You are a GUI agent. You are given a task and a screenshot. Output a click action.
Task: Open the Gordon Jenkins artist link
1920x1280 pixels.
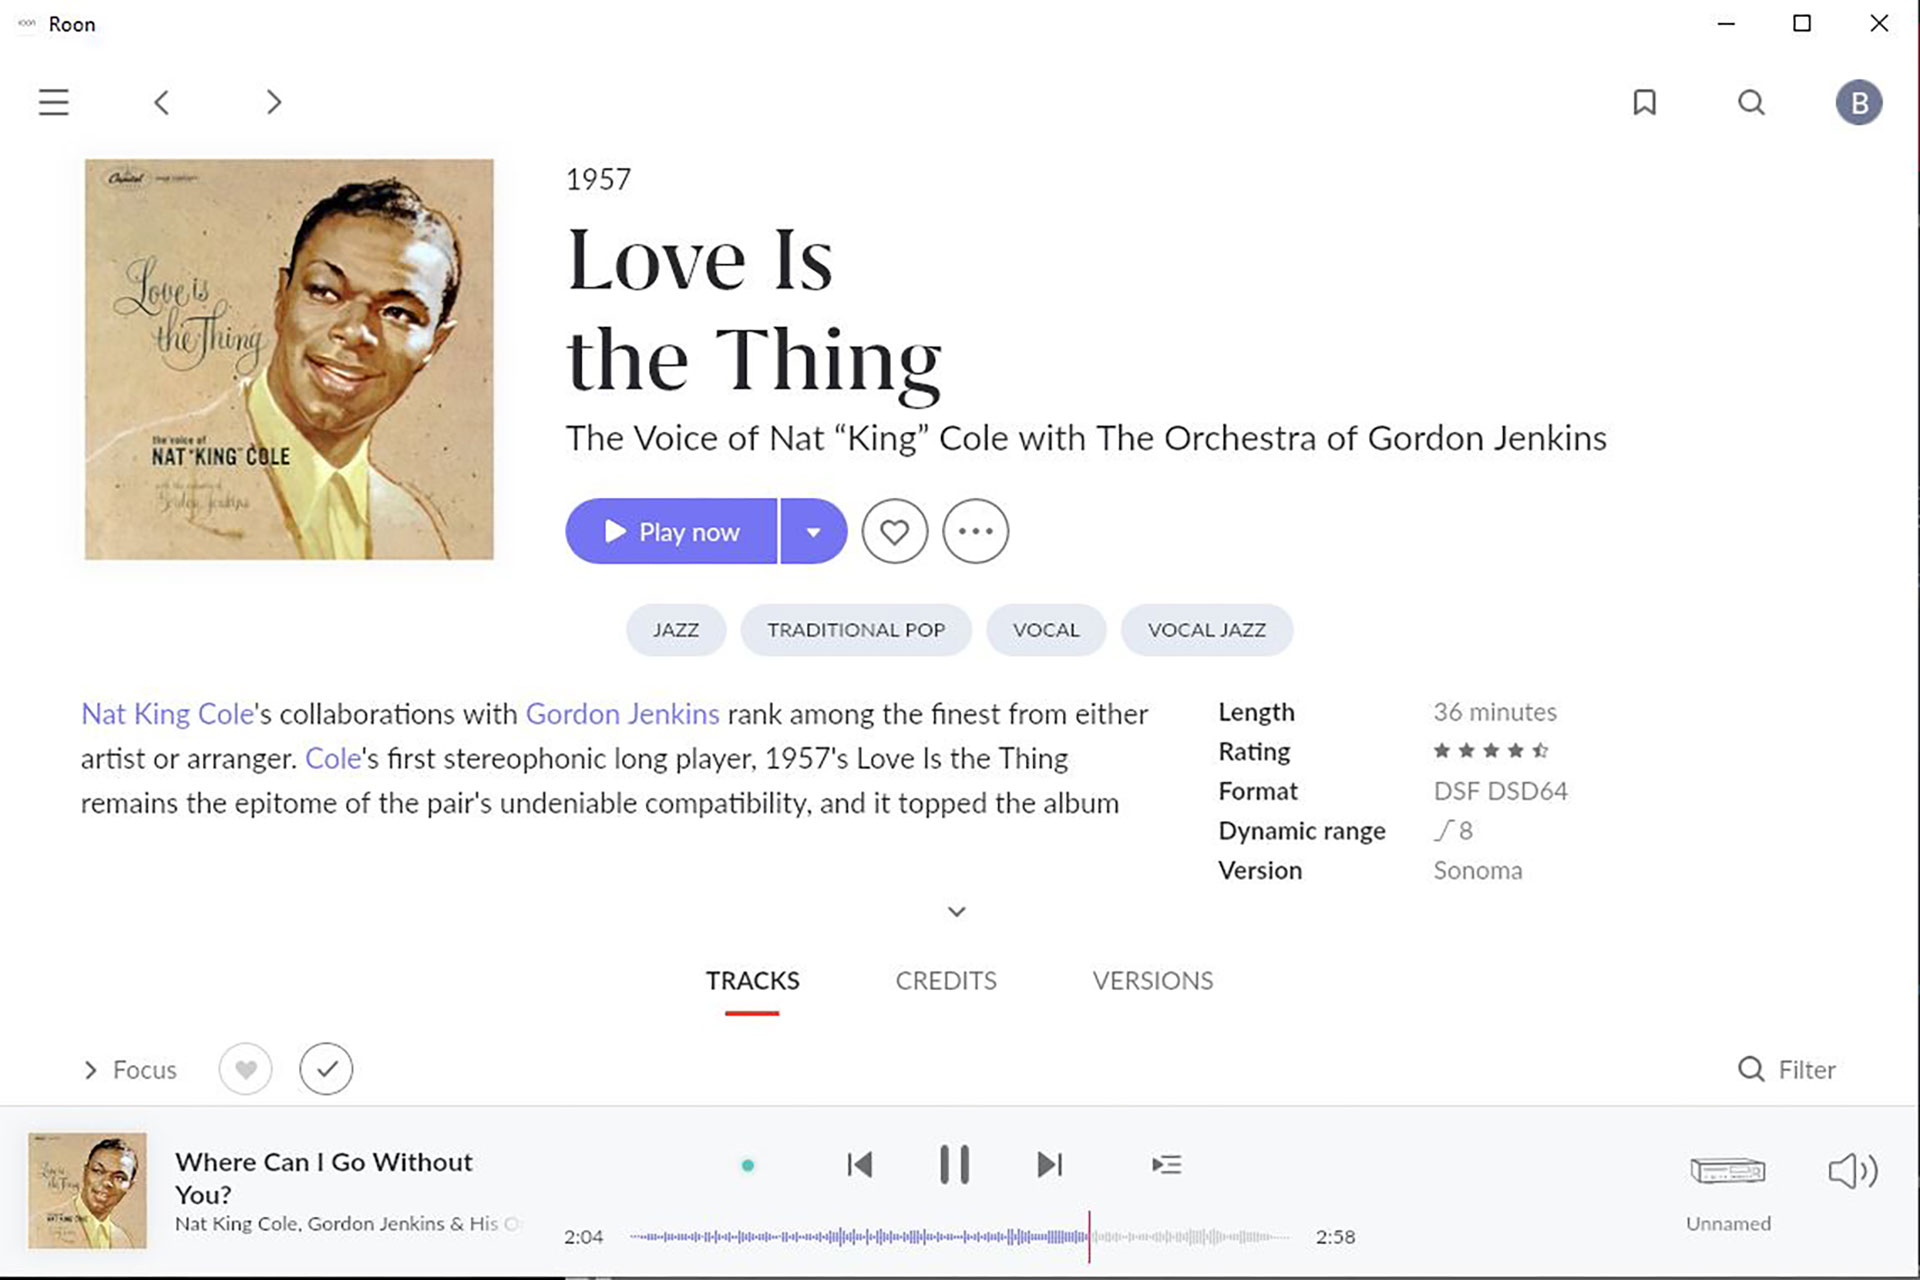point(622,713)
